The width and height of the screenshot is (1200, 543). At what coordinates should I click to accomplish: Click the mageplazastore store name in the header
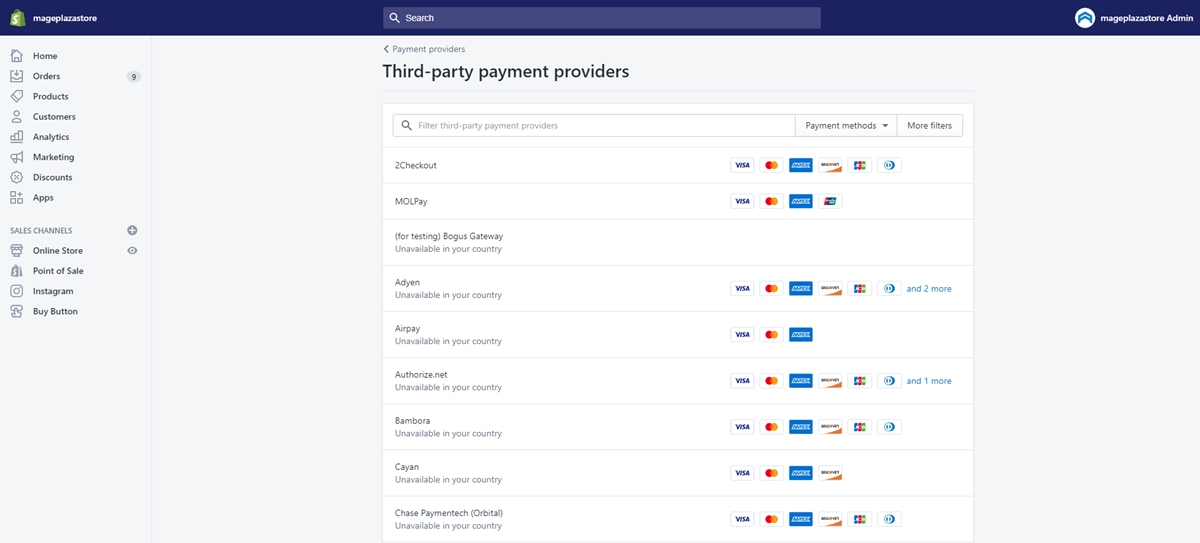point(65,18)
